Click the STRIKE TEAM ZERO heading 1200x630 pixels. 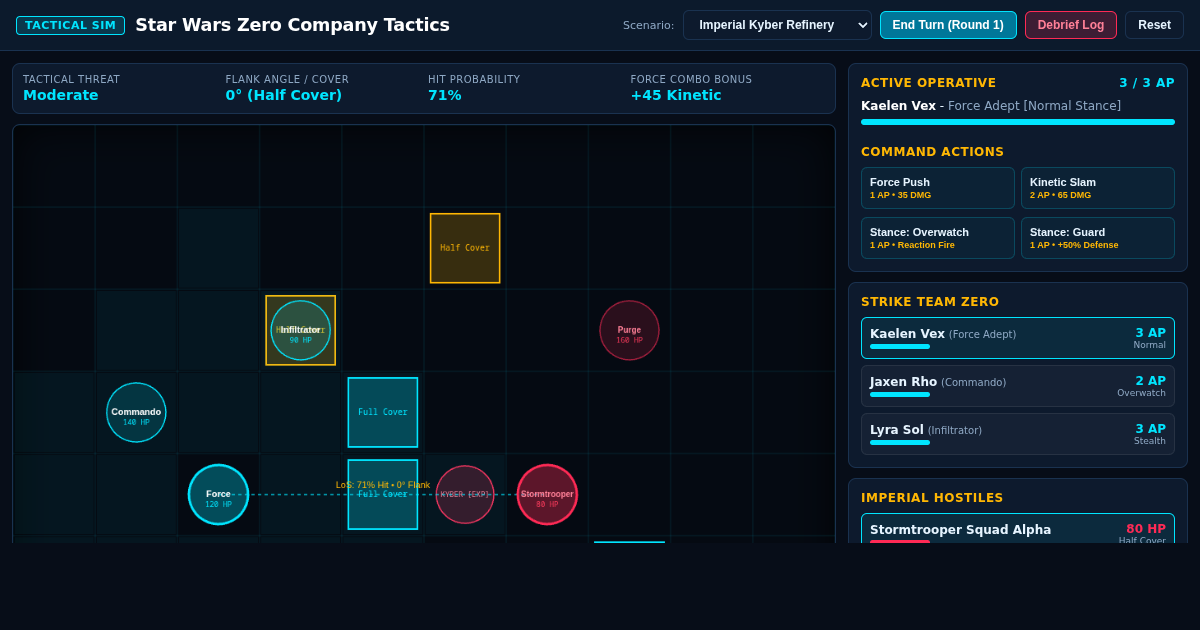[930, 302]
